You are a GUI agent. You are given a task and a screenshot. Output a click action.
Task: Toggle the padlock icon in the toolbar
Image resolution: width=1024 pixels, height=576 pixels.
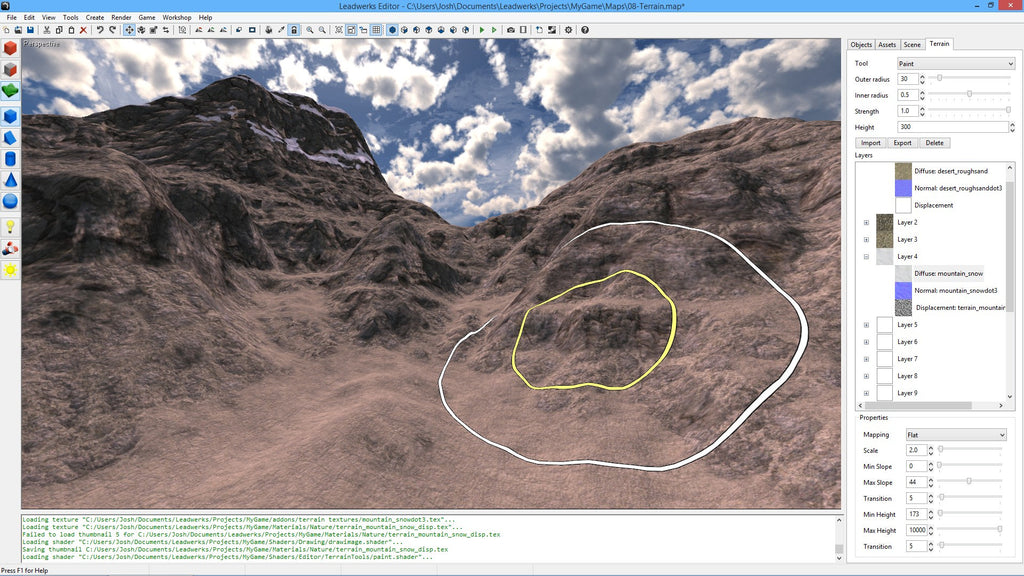[293, 30]
